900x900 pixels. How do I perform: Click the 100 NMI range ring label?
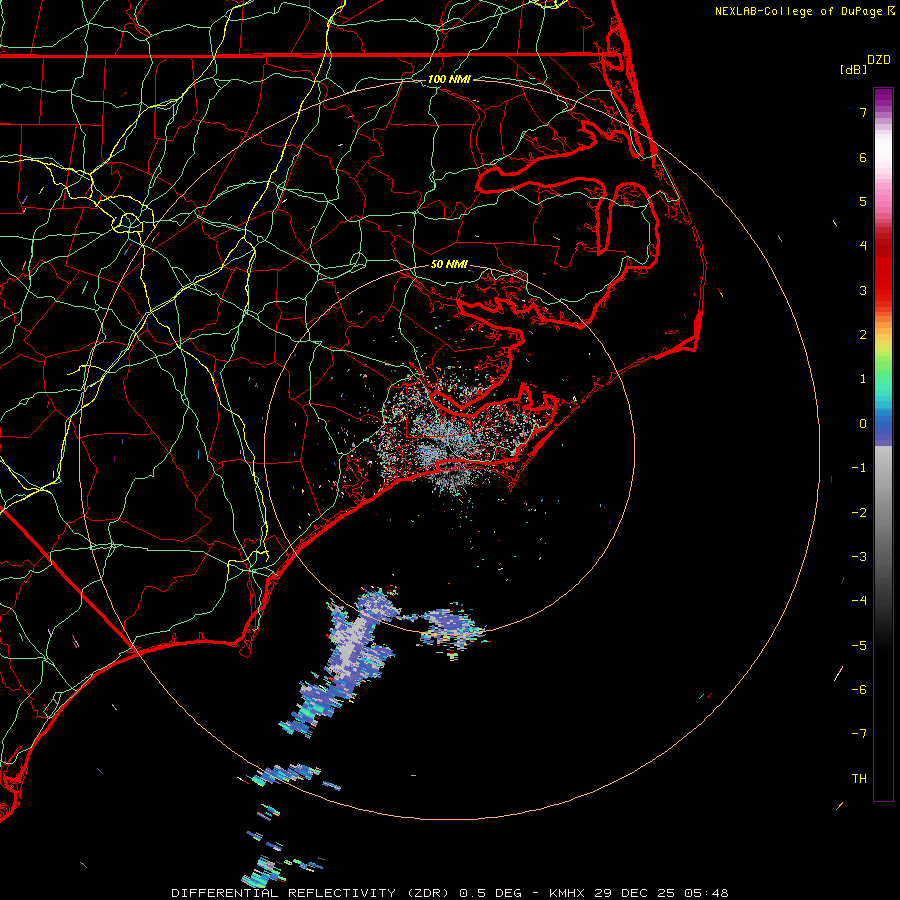[449, 79]
